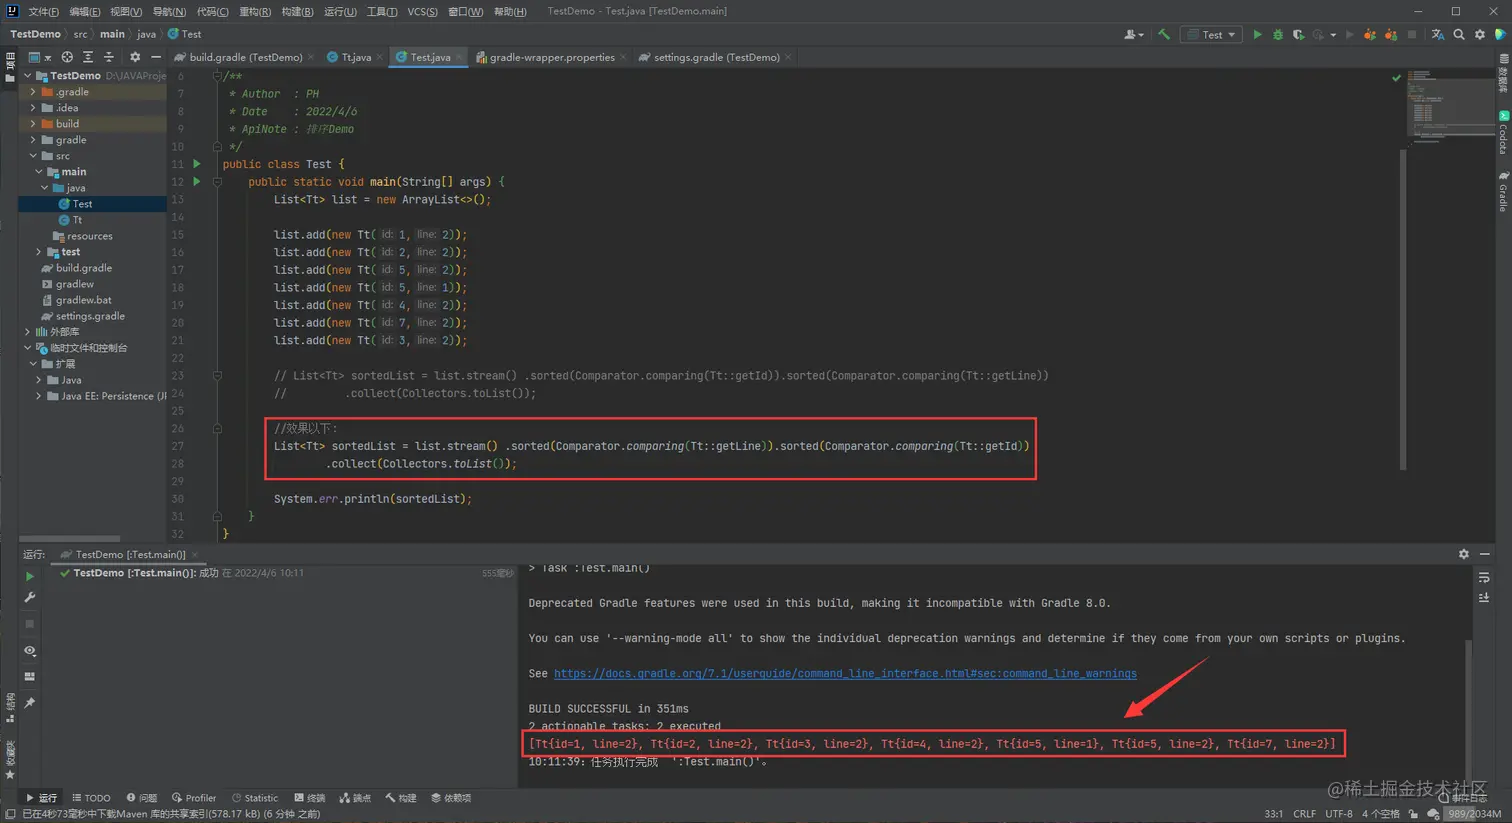Open the settings.gradle (TestDemo) tab
The height and width of the screenshot is (823, 1512).
[716, 57]
